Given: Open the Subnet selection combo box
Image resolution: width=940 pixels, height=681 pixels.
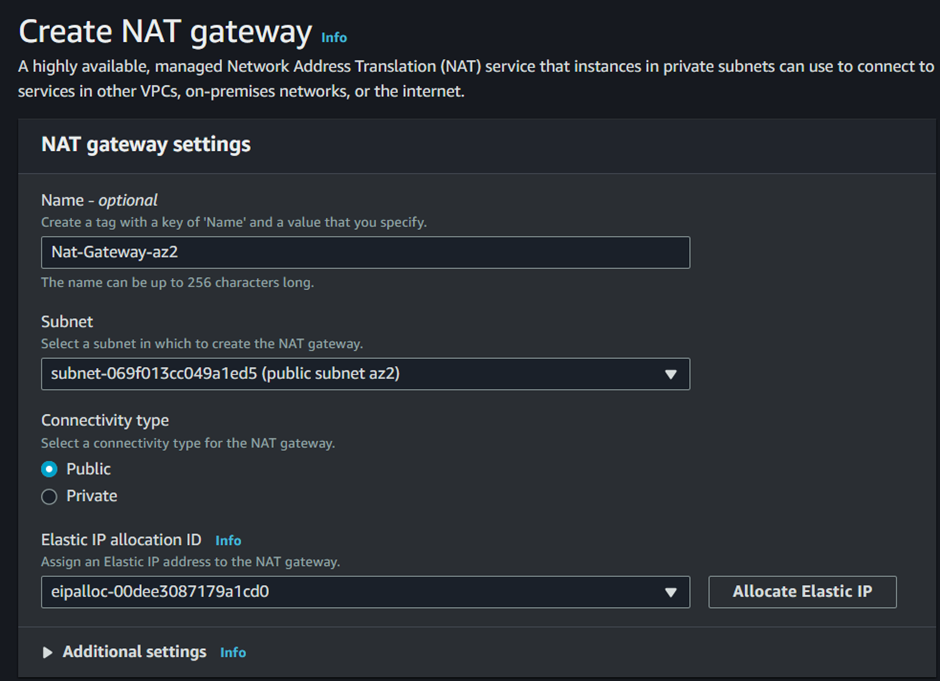Looking at the screenshot, I should coord(365,374).
